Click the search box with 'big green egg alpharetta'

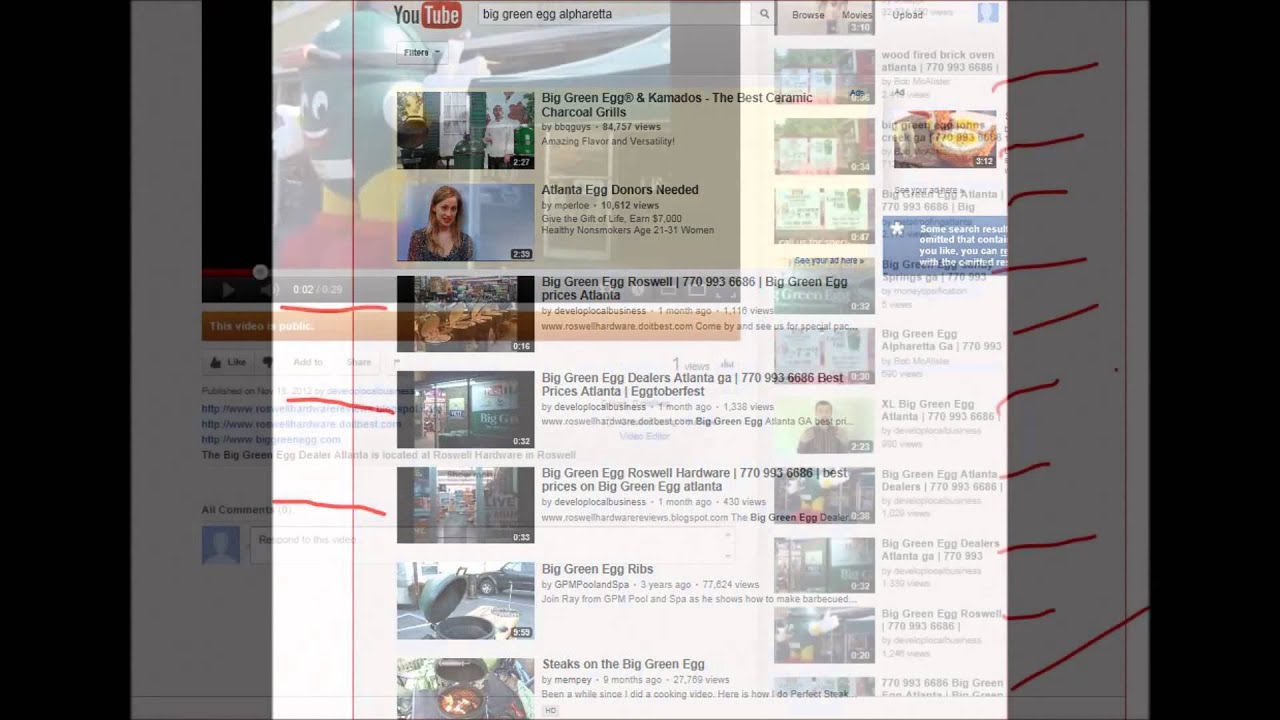pyautogui.click(x=615, y=14)
